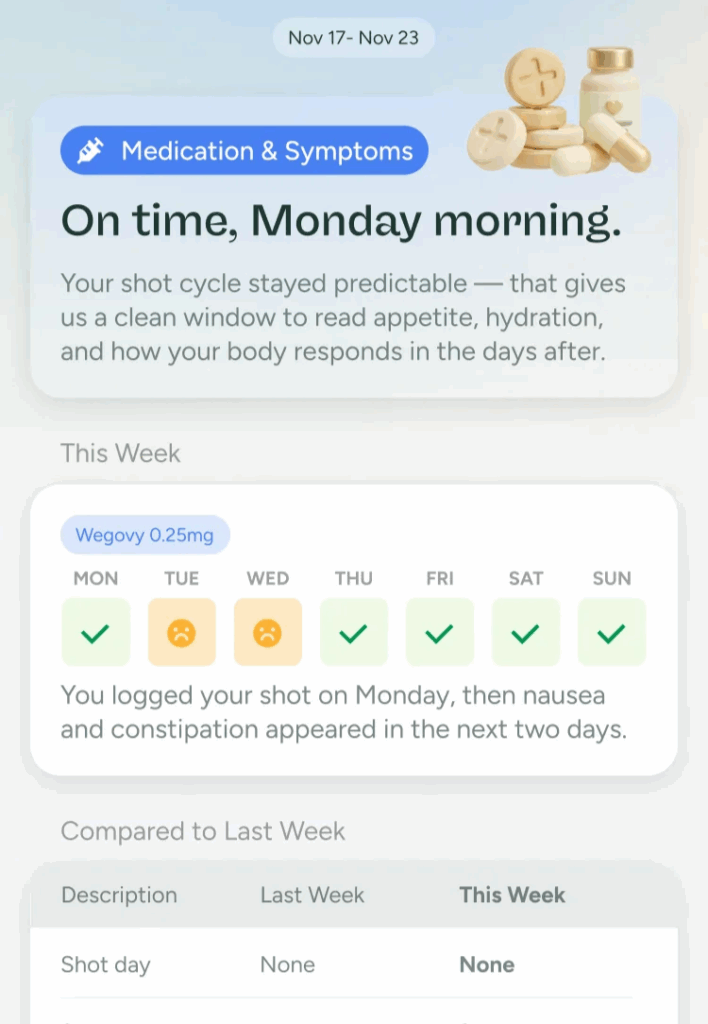Open the Nov 17- Nov 23 date selector
The width and height of the screenshot is (708, 1024).
click(353, 38)
